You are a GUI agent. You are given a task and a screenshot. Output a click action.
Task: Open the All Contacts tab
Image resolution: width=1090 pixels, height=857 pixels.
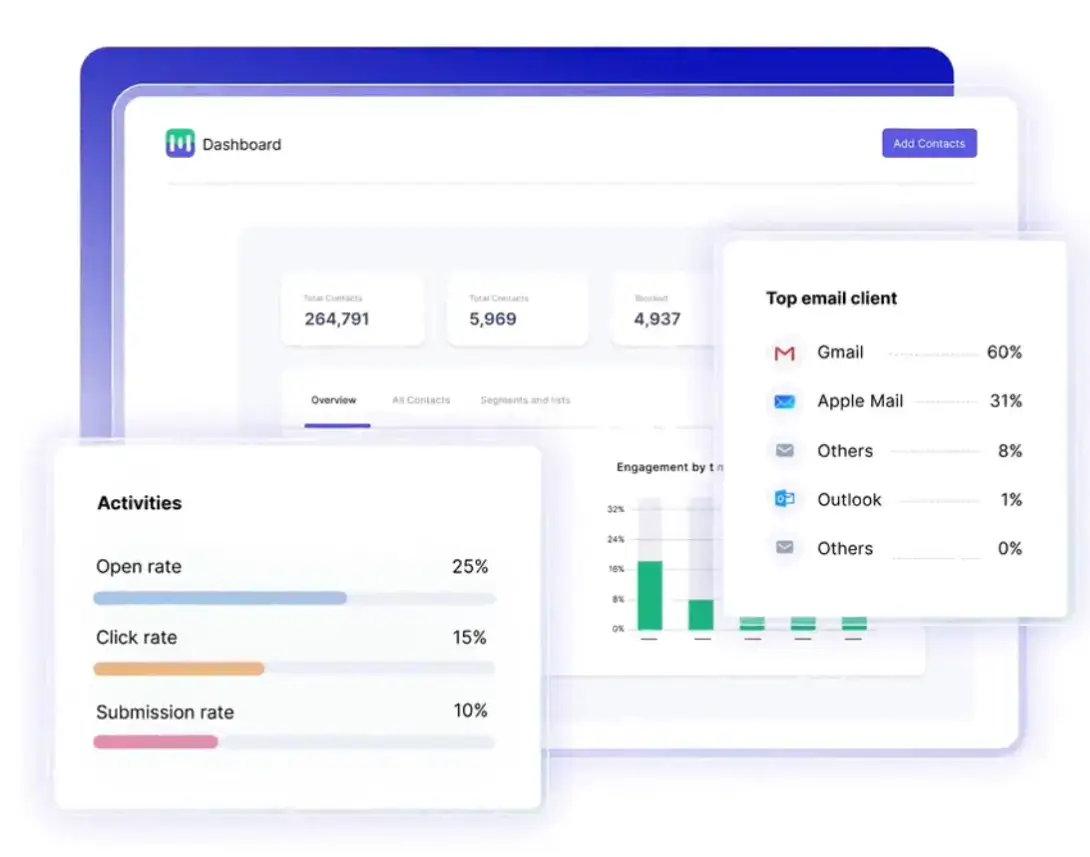tap(421, 400)
